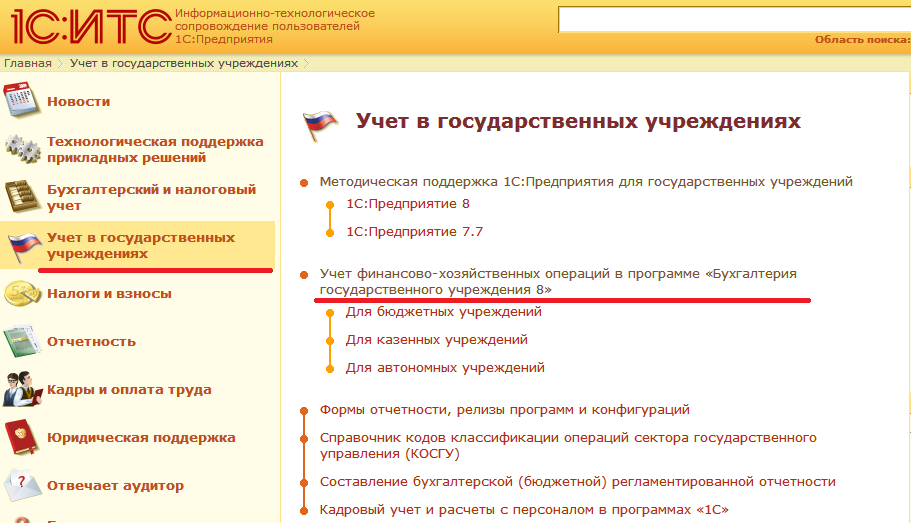This screenshot has width=911, height=523.
Task: Open Учет финансово-хозяйственных операций link
Action: 558,282
